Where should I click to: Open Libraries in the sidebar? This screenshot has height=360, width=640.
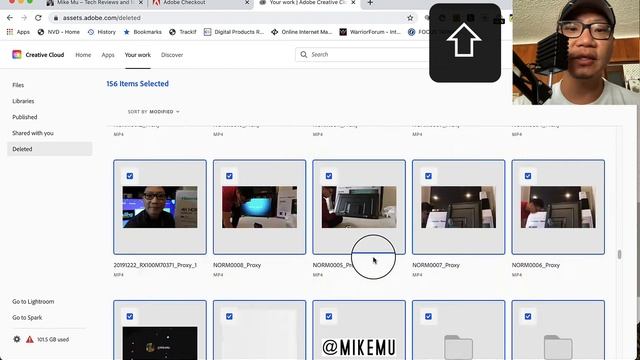pyautogui.click(x=23, y=101)
